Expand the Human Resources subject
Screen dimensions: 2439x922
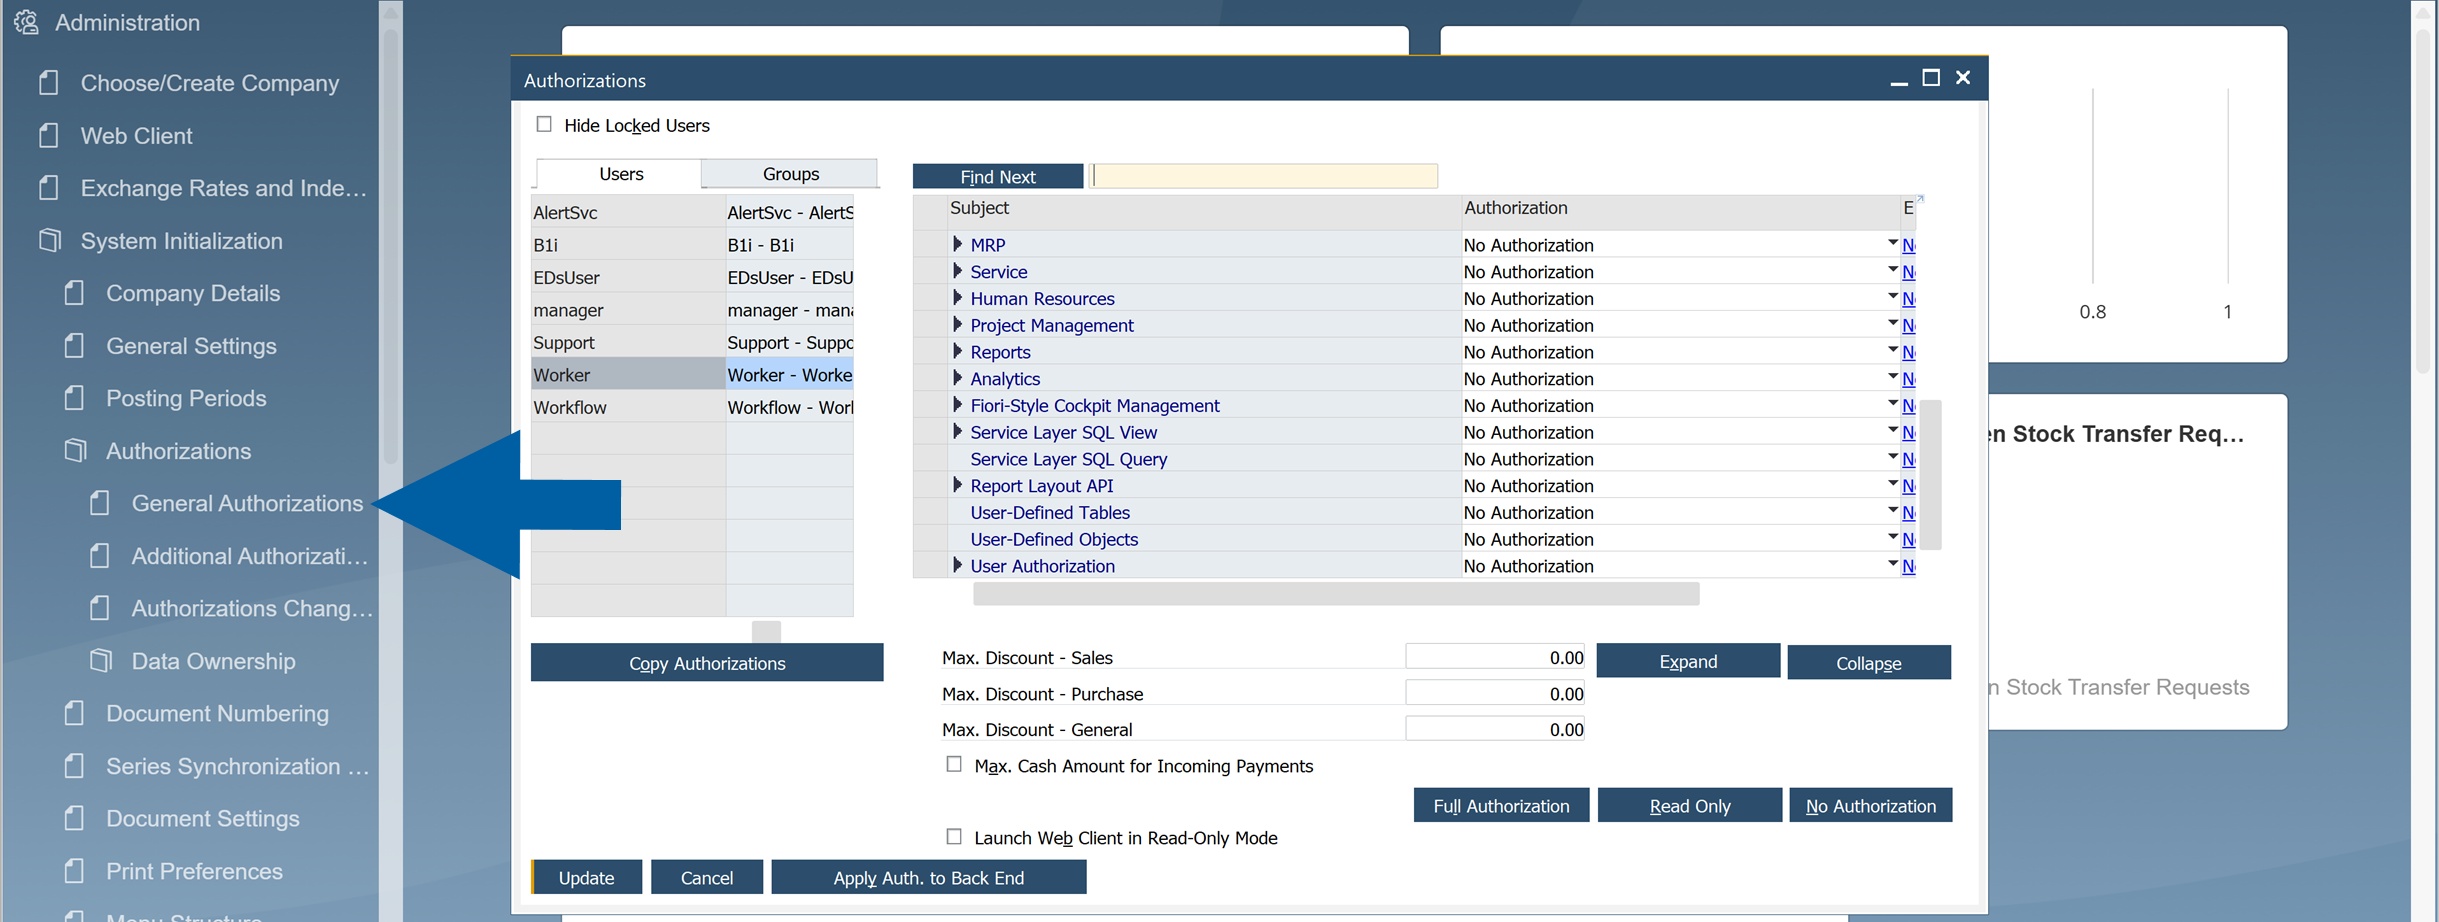957,297
